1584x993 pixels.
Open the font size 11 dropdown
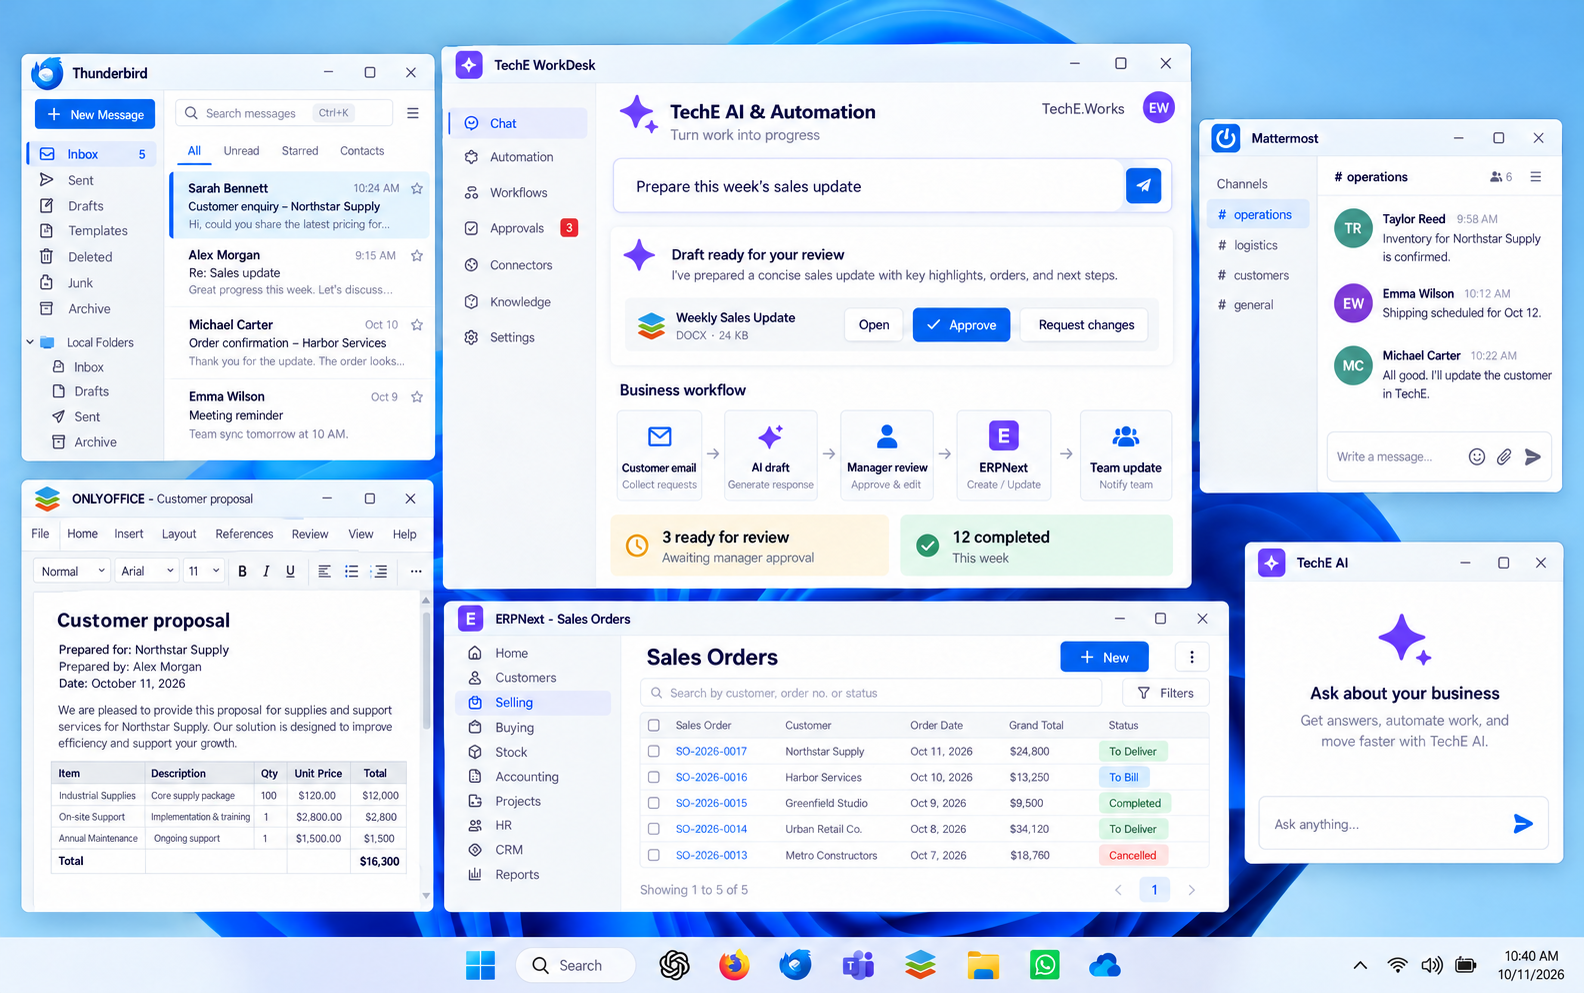tap(203, 571)
